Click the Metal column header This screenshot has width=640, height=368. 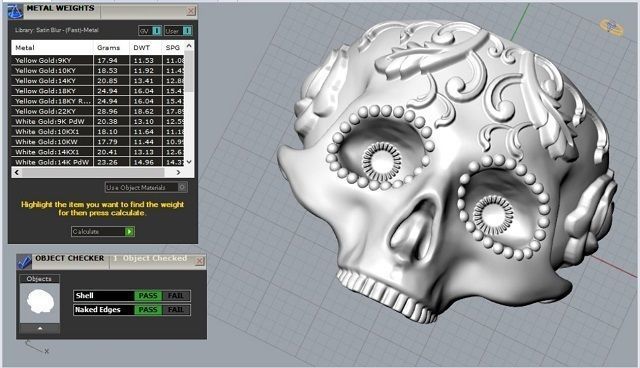point(52,48)
